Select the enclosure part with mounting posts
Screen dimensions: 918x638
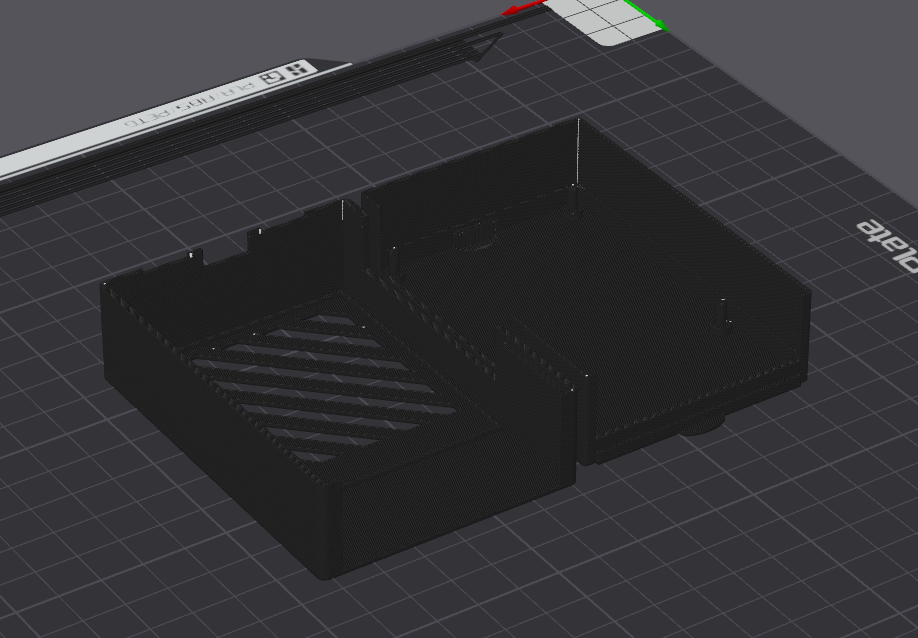point(585,293)
